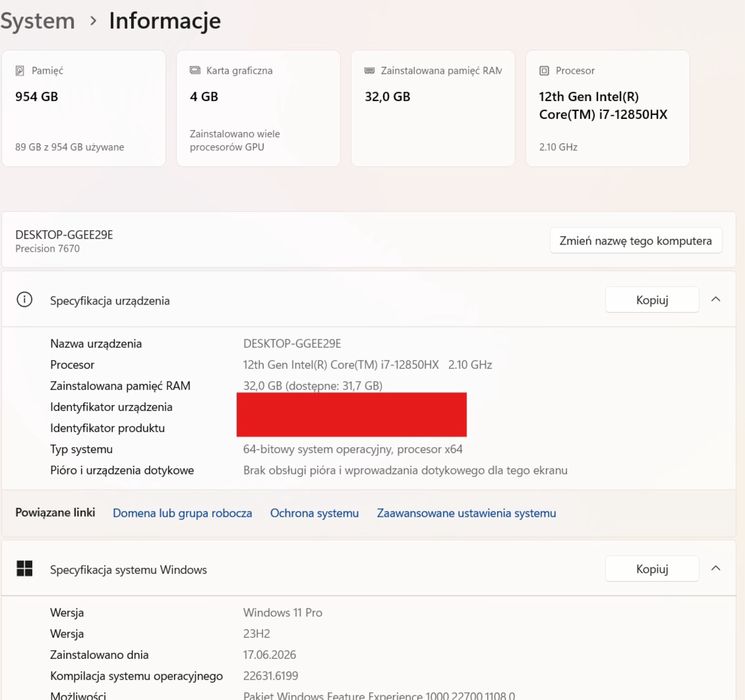Open Zaawansowane ustawienia systemu link
This screenshot has width=745, height=700.
pyautogui.click(x=467, y=513)
